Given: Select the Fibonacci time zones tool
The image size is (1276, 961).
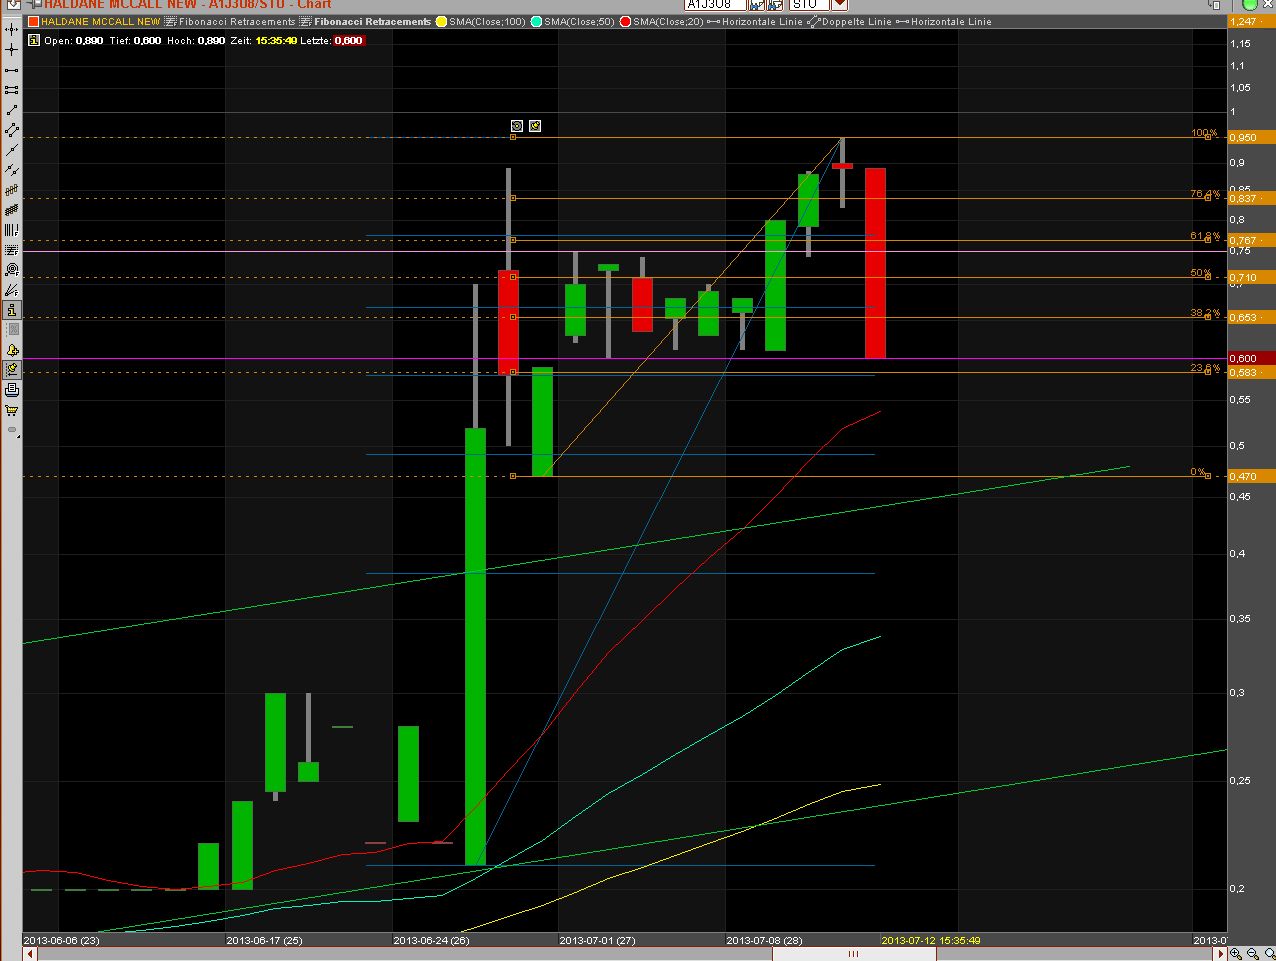Looking at the screenshot, I should [12, 230].
